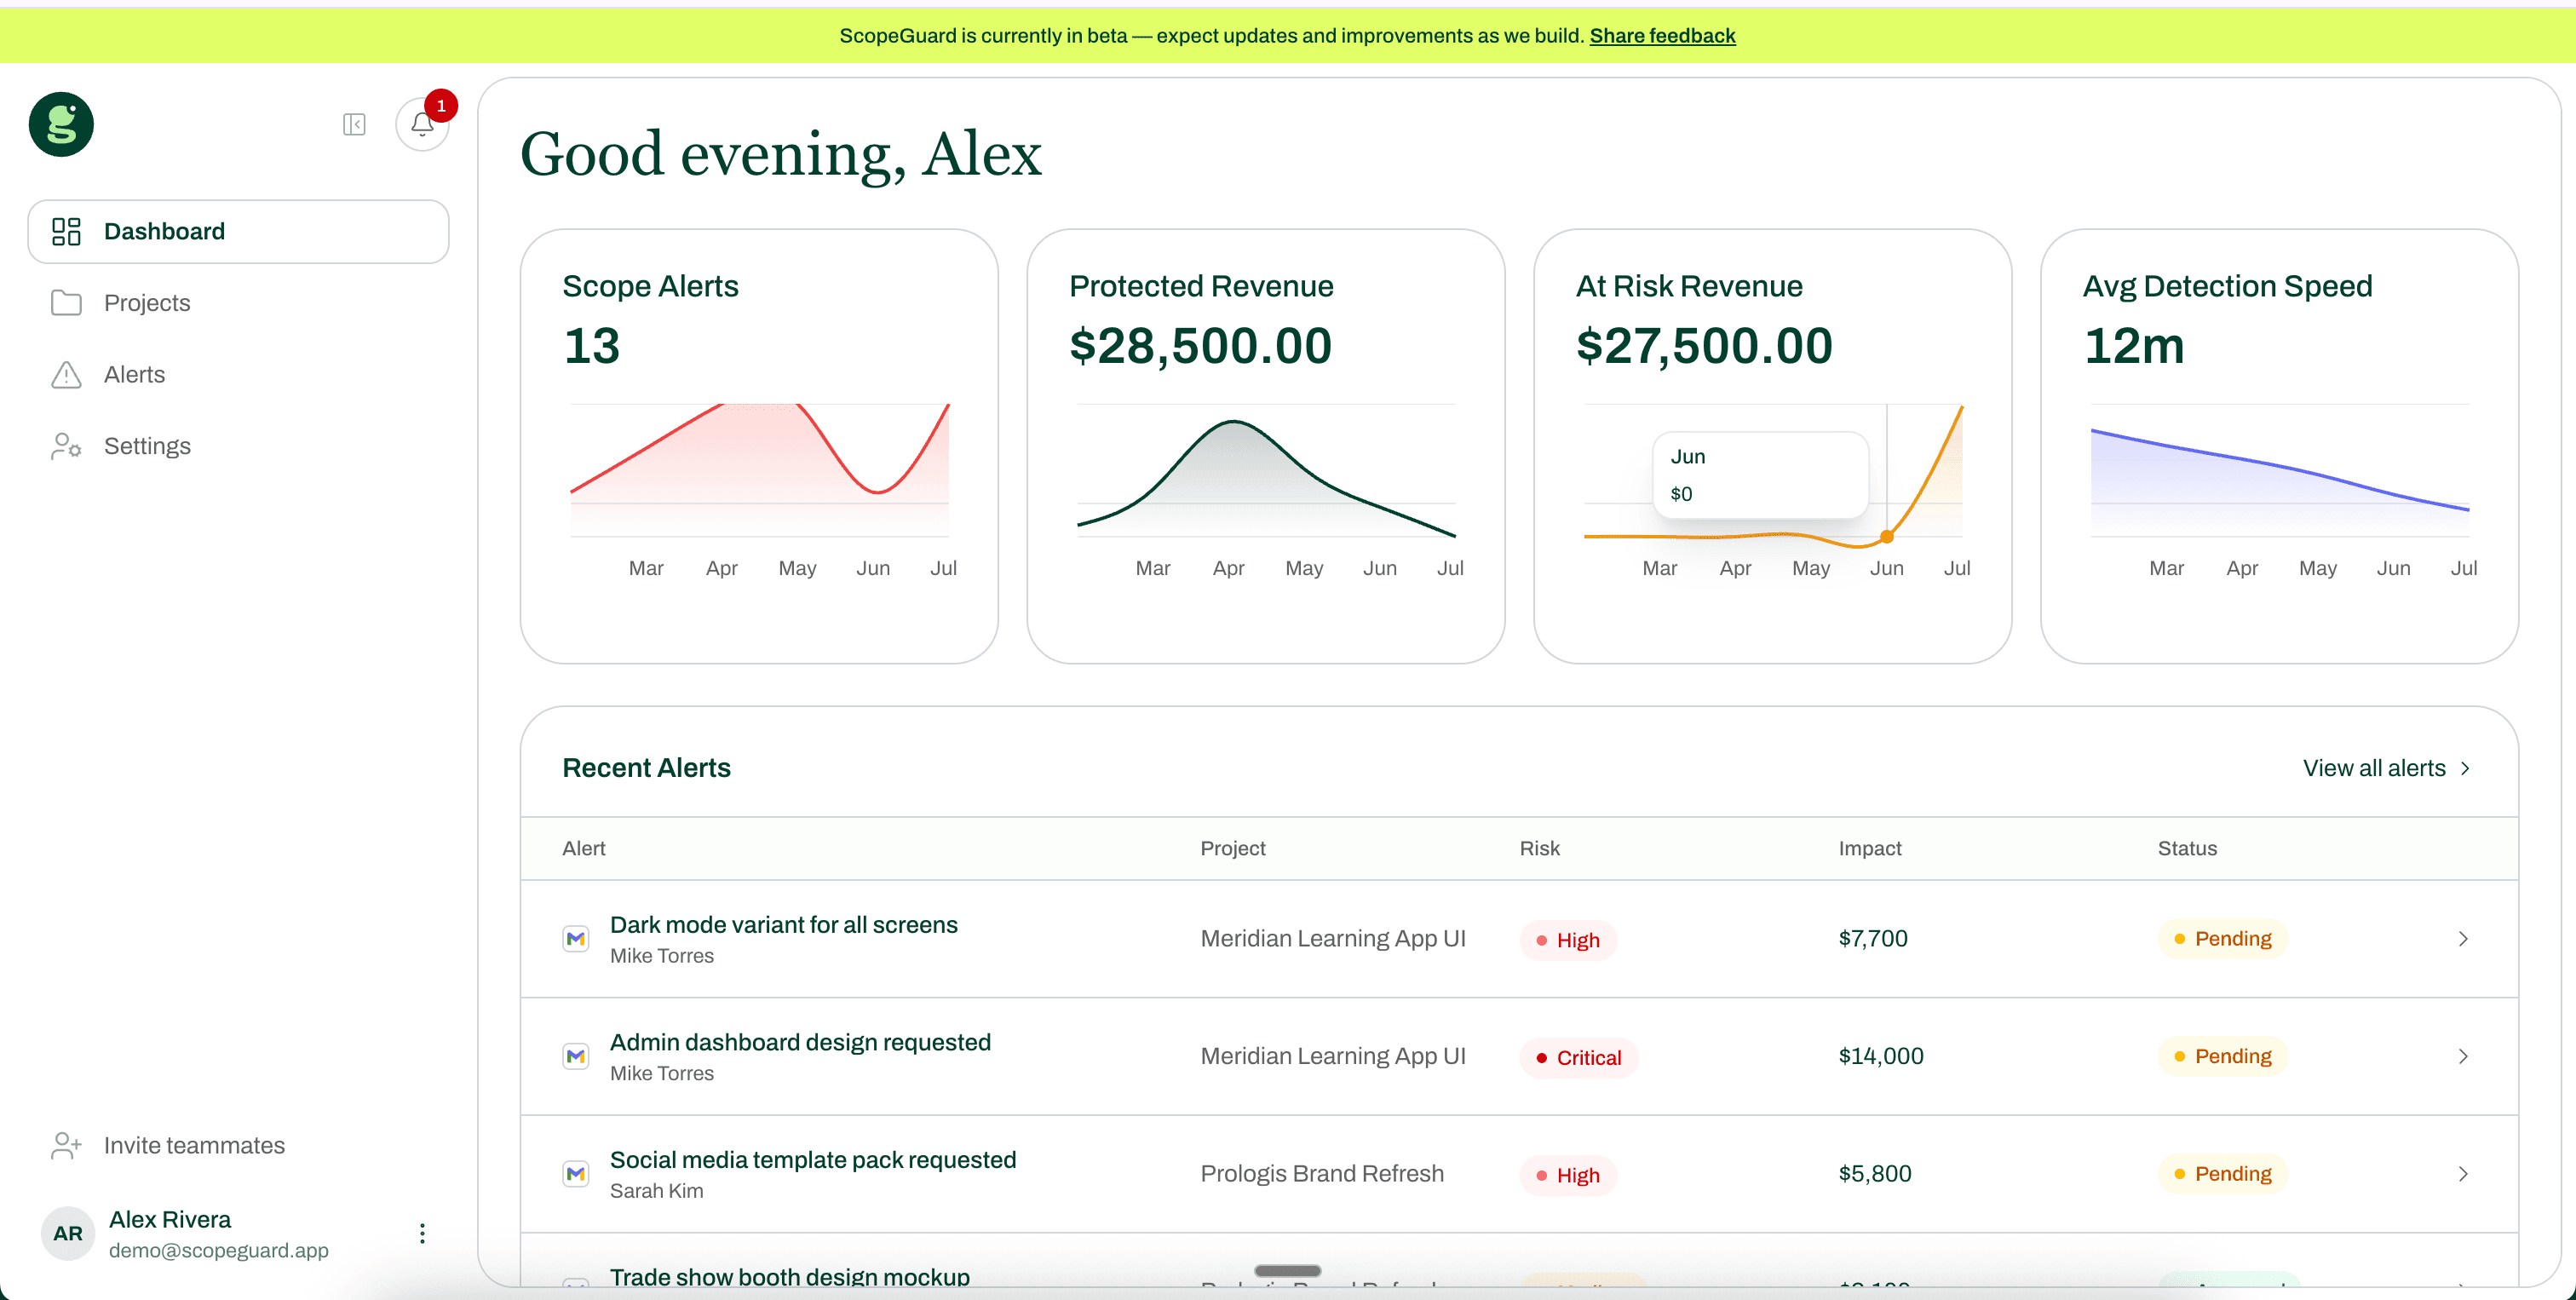Screen dimensions: 2576x1300
Task: Open Admin dashboard design row chevron
Action: click(x=2464, y=1056)
